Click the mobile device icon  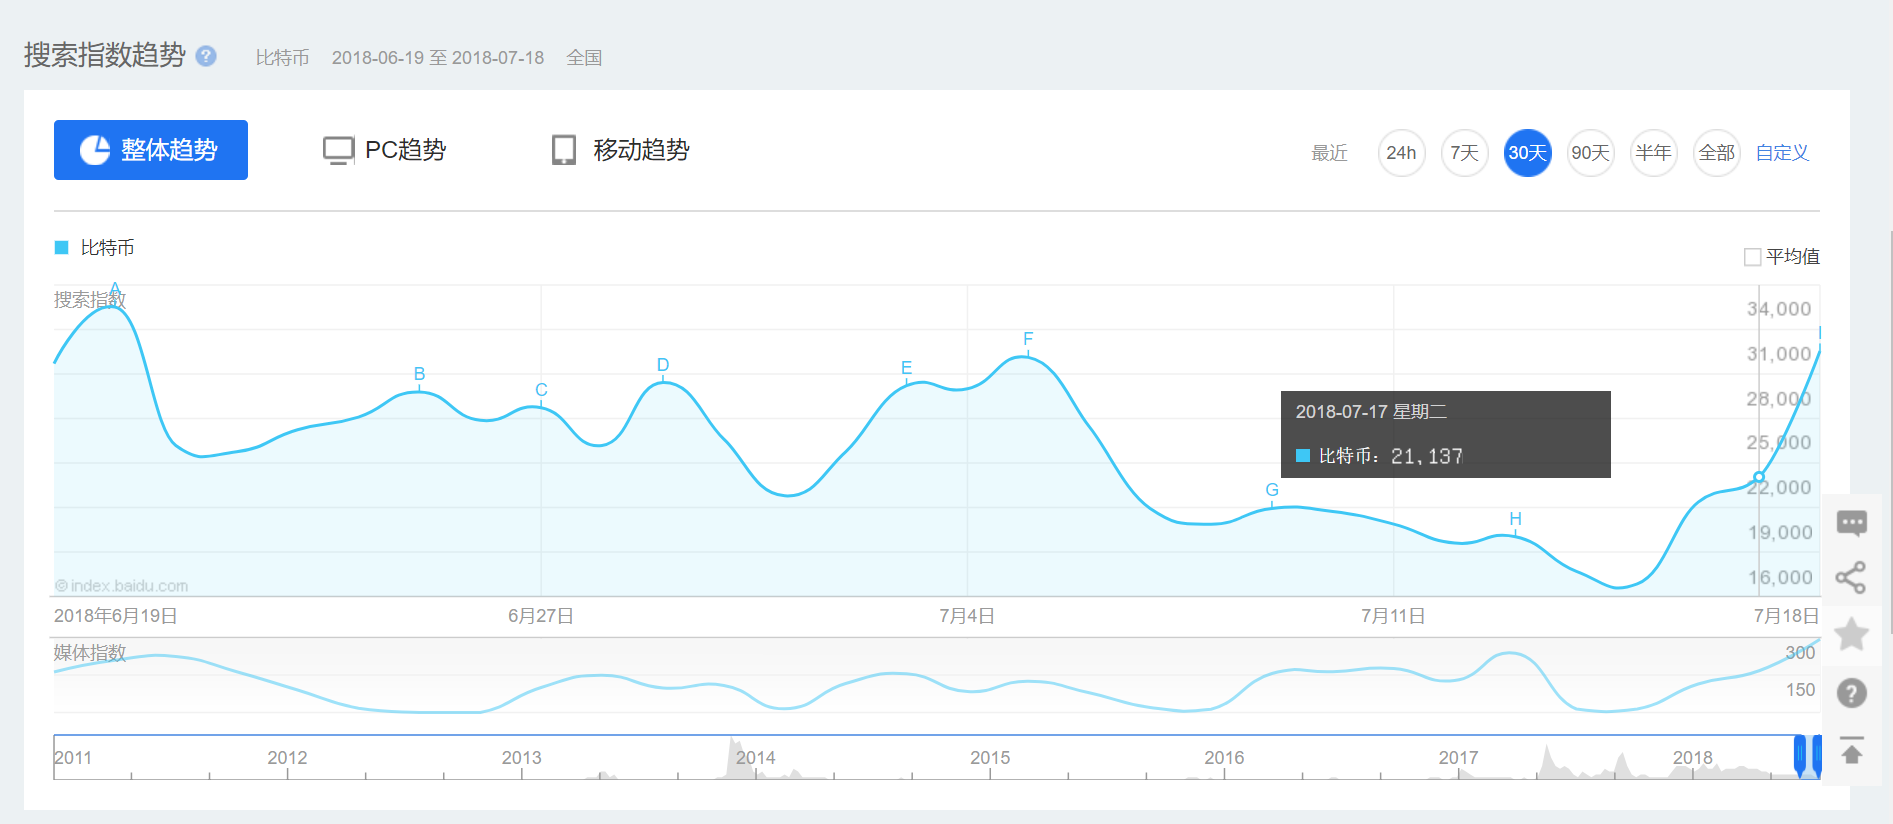564,150
